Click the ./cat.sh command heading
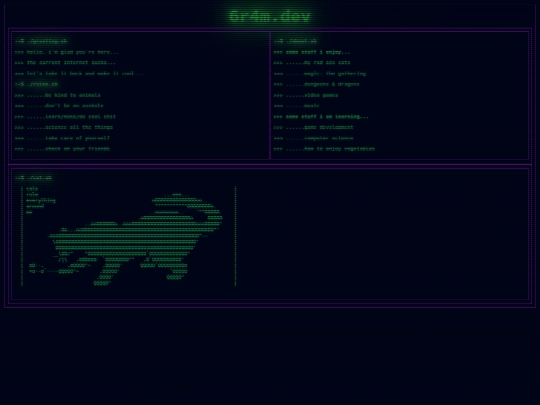The image size is (540, 405). 33,178
